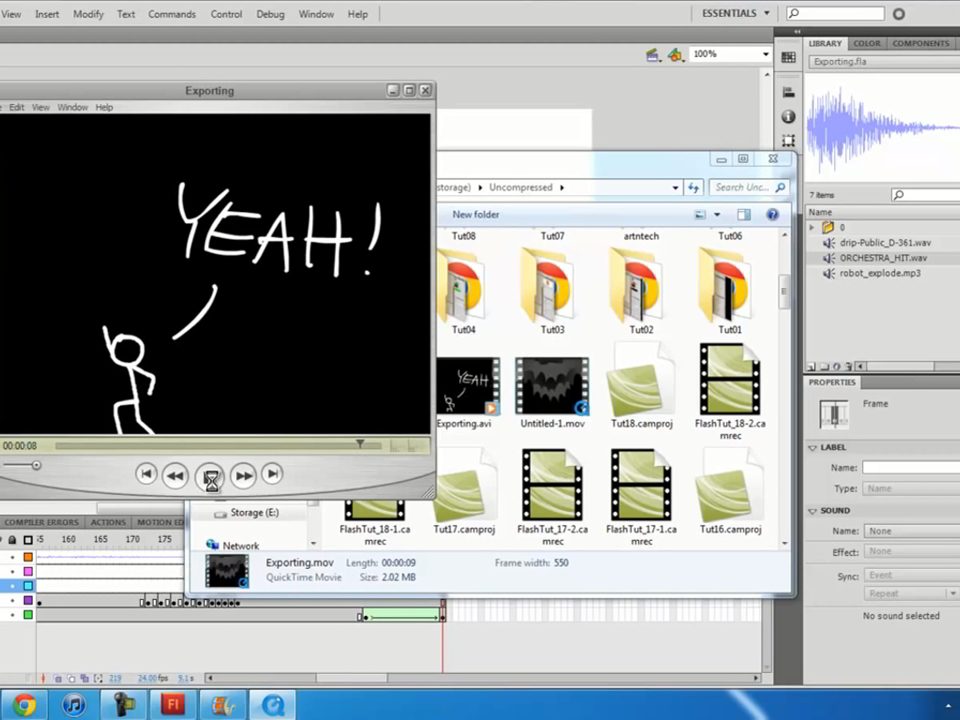
Task: Switch to the COMPONENTS panel tab
Action: pyautogui.click(x=921, y=43)
